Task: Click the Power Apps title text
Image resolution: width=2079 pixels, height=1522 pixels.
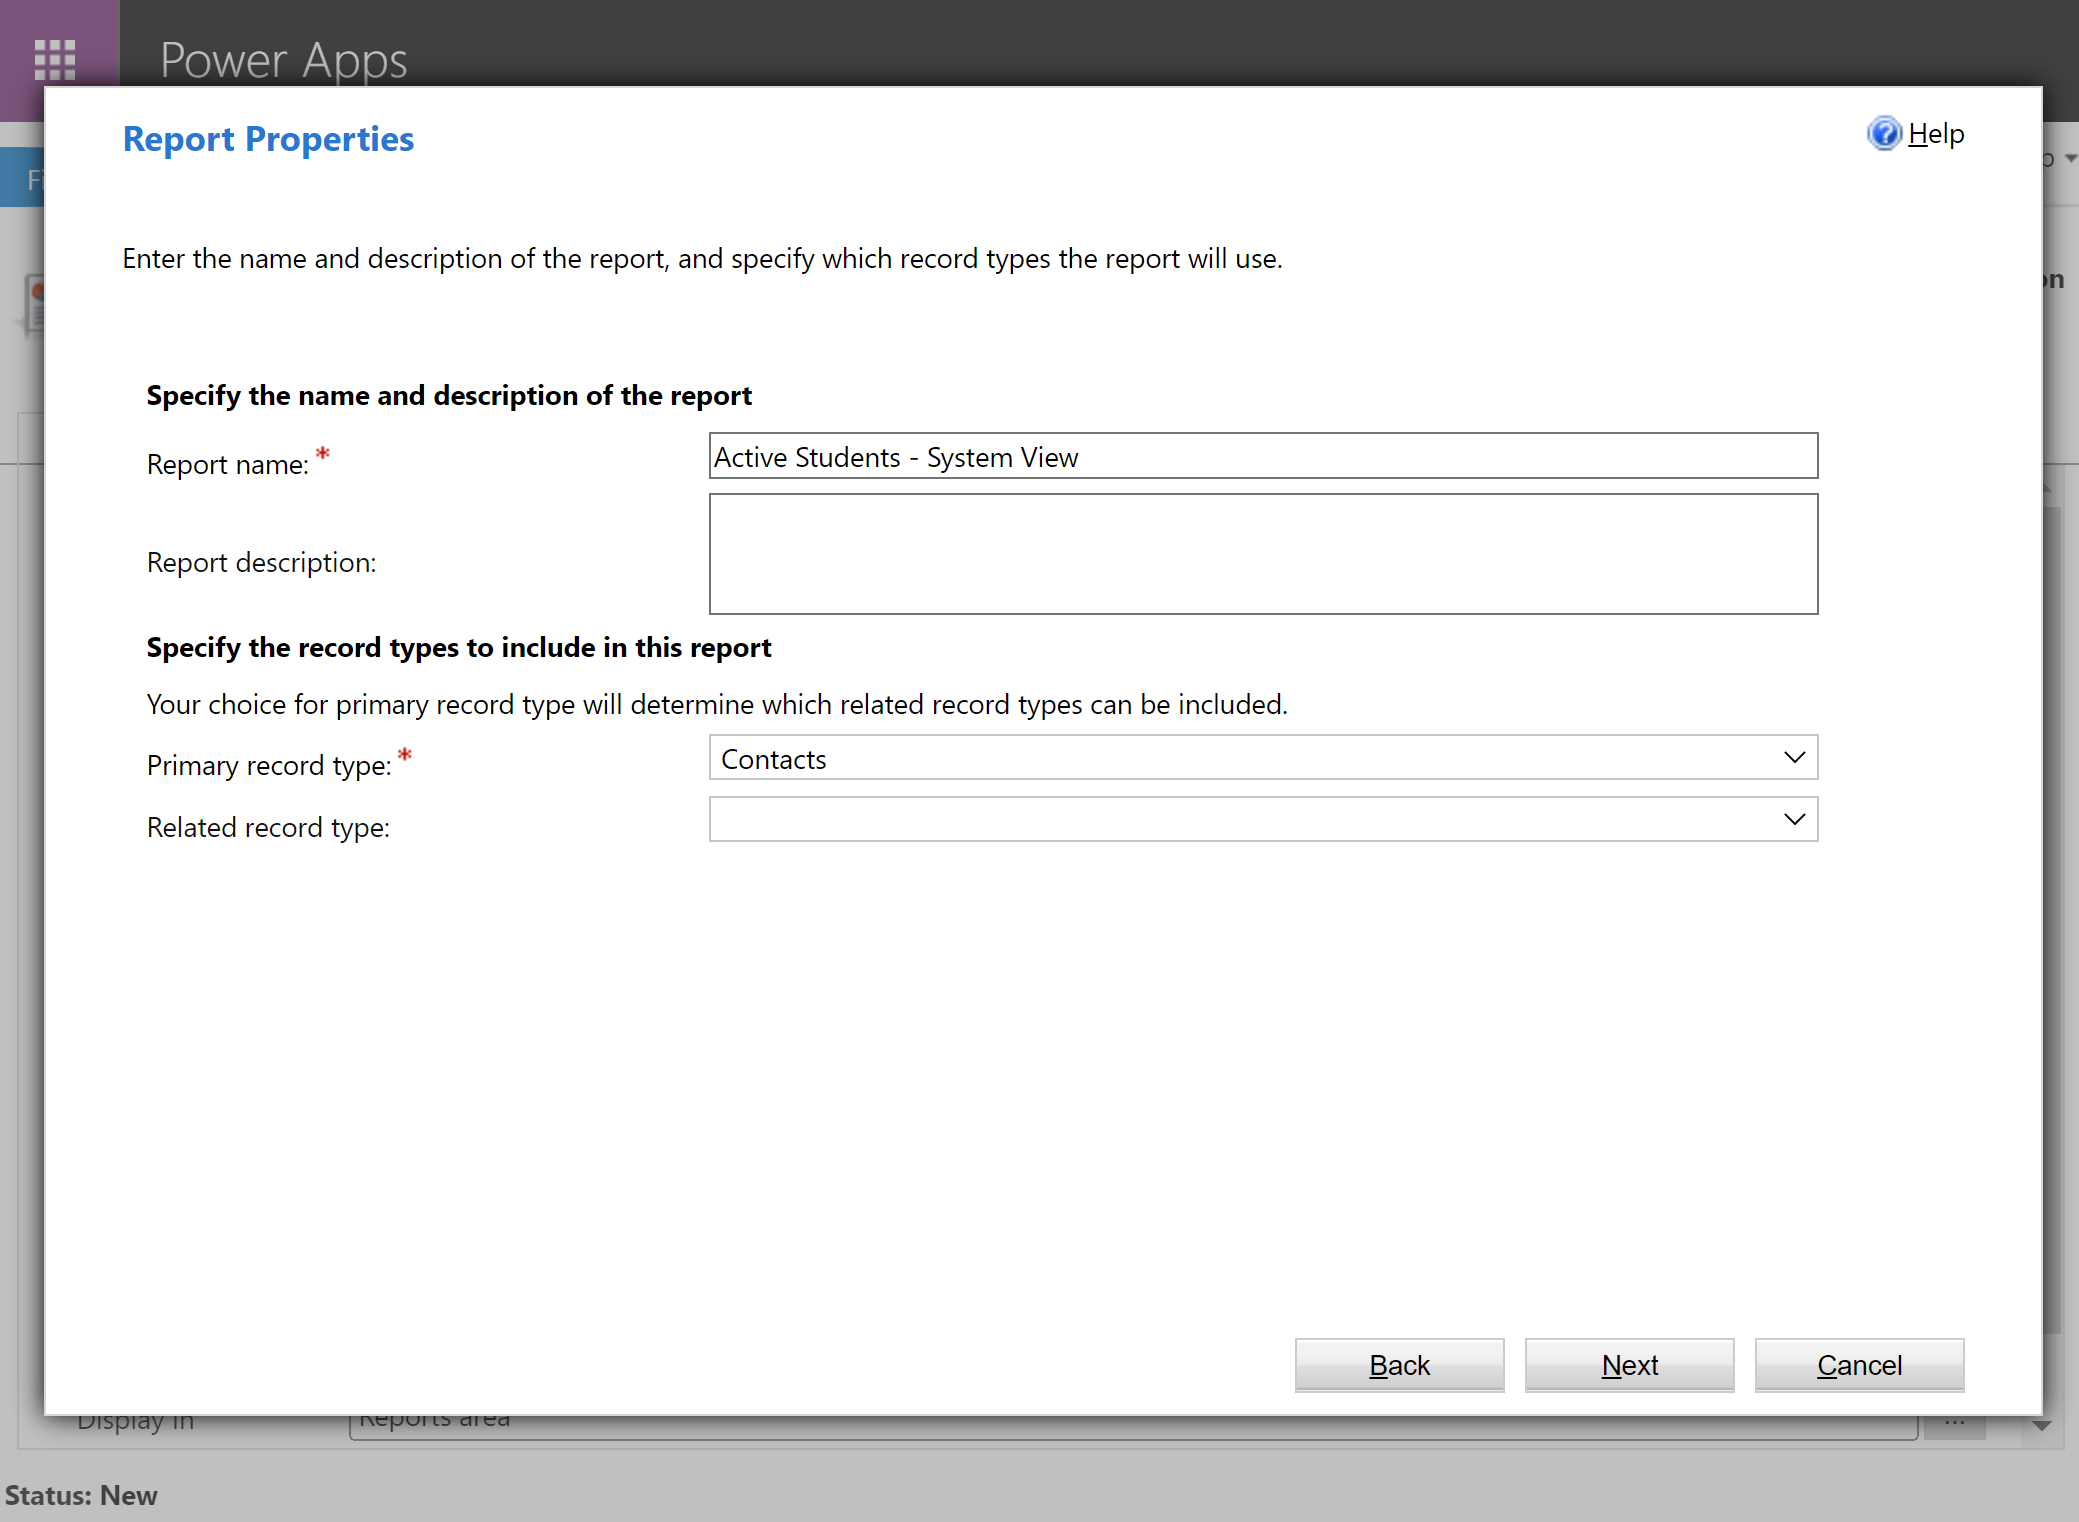Action: pos(284,60)
